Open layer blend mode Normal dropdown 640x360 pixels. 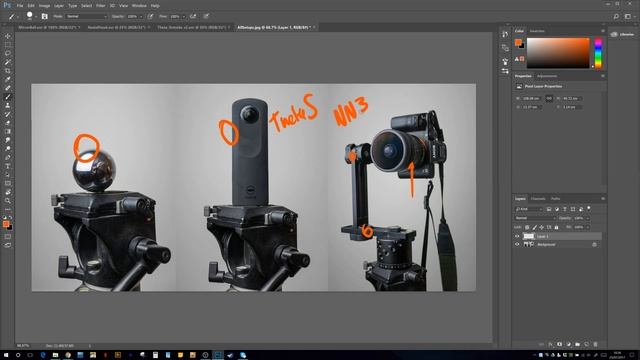tap(535, 218)
